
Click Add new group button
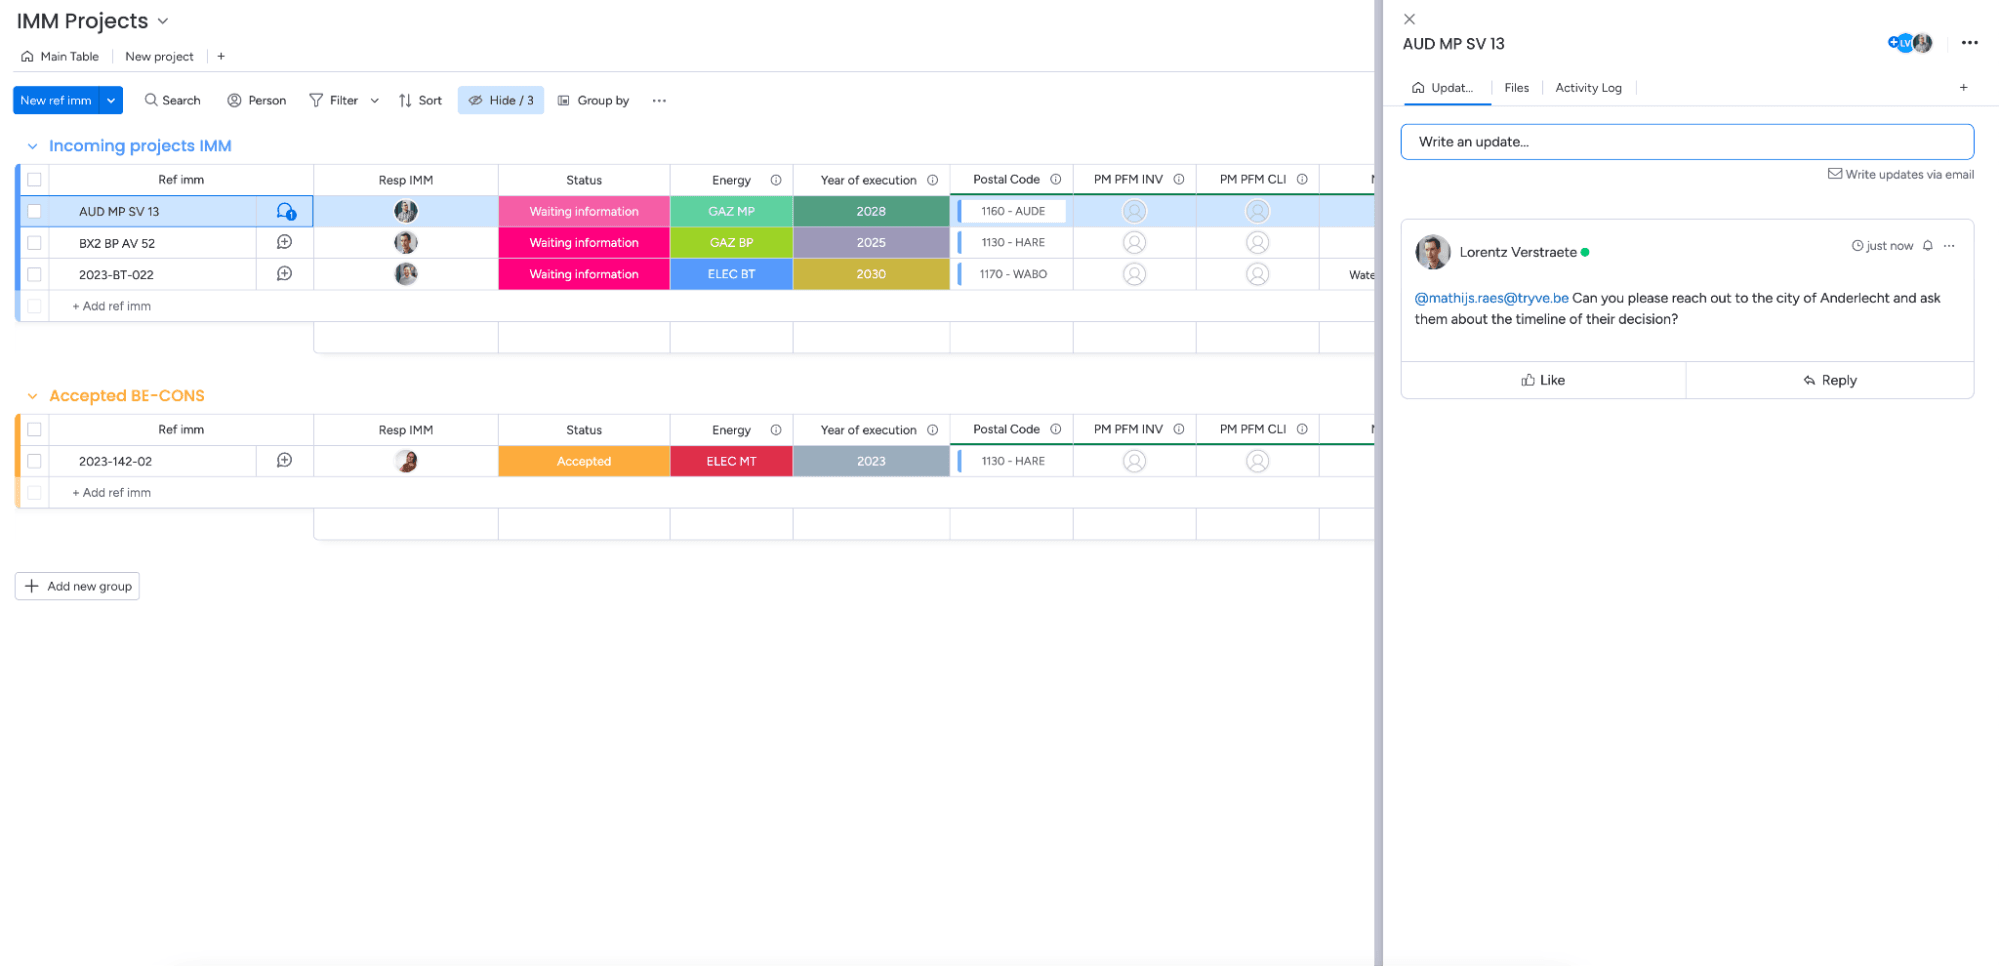[78, 586]
